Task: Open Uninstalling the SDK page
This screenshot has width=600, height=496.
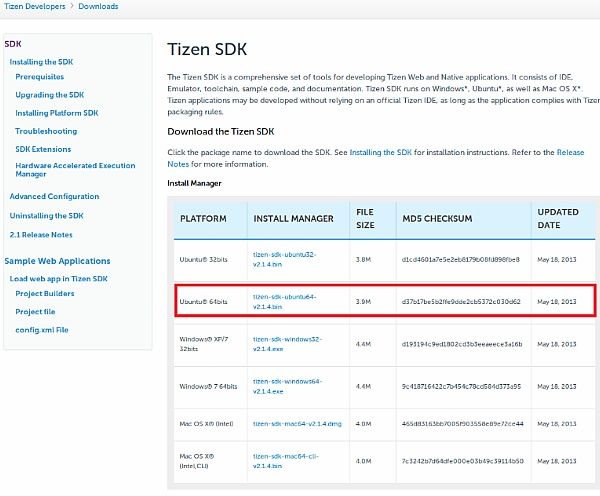Action: pos(47,216)
